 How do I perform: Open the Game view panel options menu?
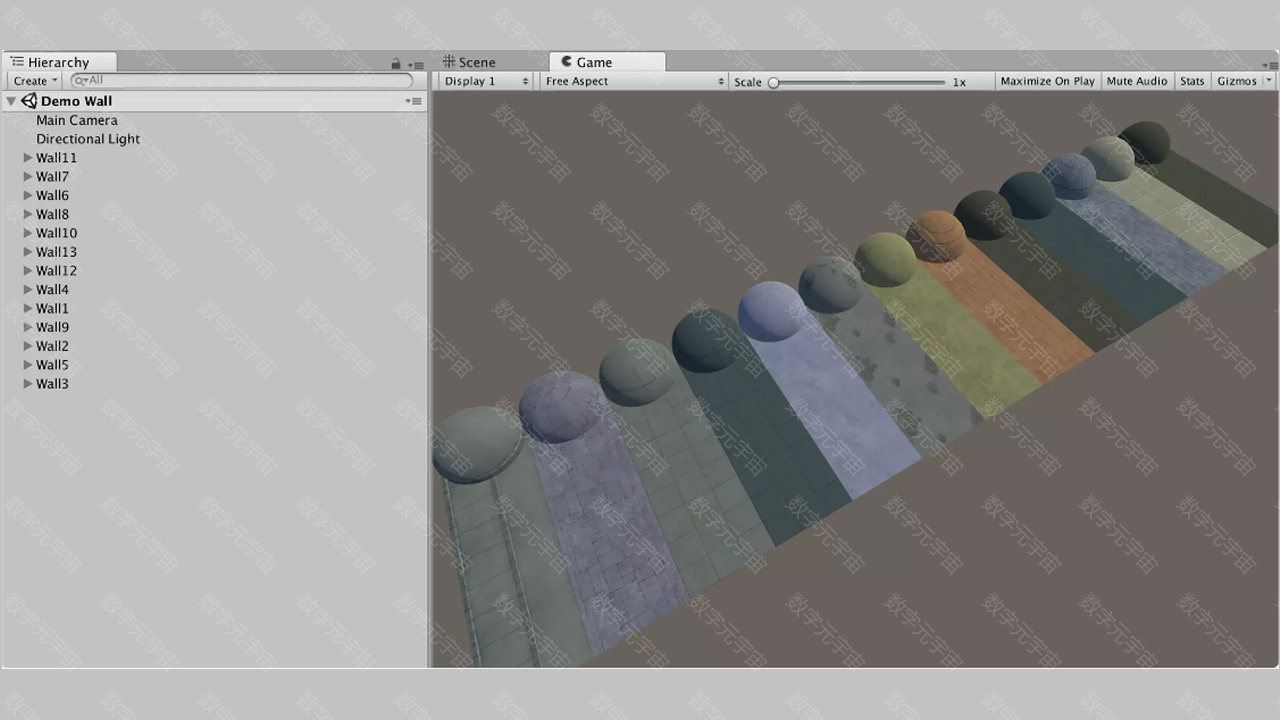pos(1268,64)
